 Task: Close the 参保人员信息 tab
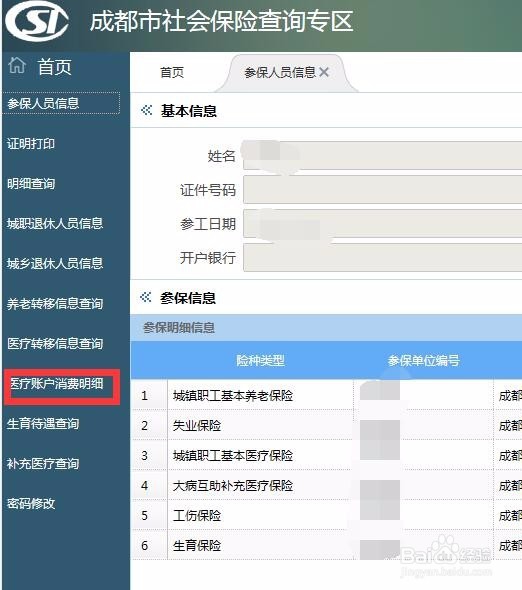click(x=324, y=72)
